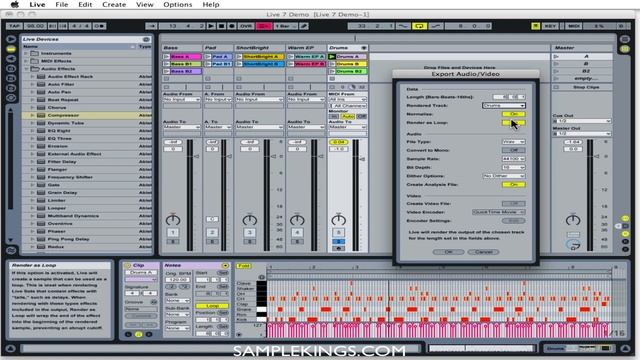Open File Browser 1 icon
This screenshot has height=360, width=640.
(x=11, y=69)
